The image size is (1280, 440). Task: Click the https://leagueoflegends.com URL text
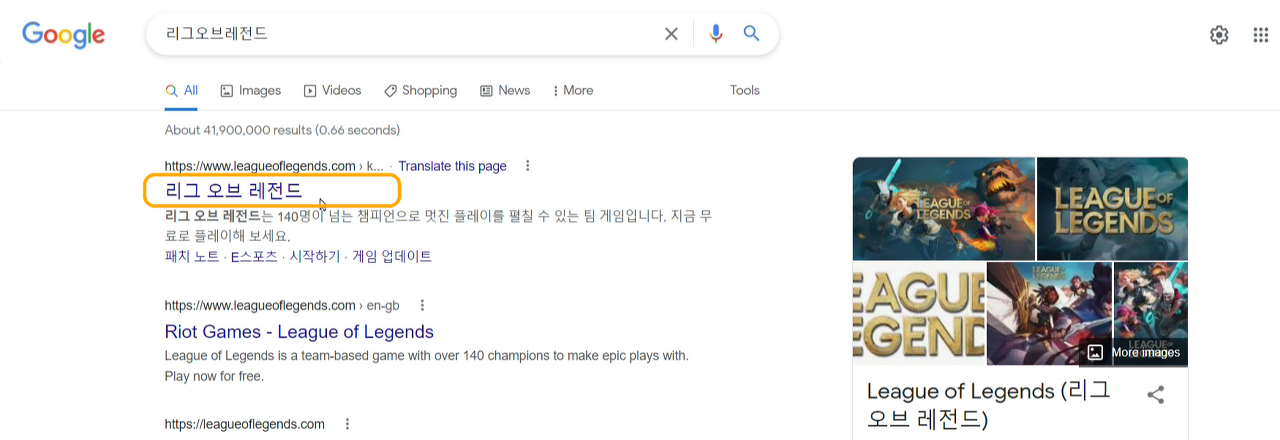(245, 424)
